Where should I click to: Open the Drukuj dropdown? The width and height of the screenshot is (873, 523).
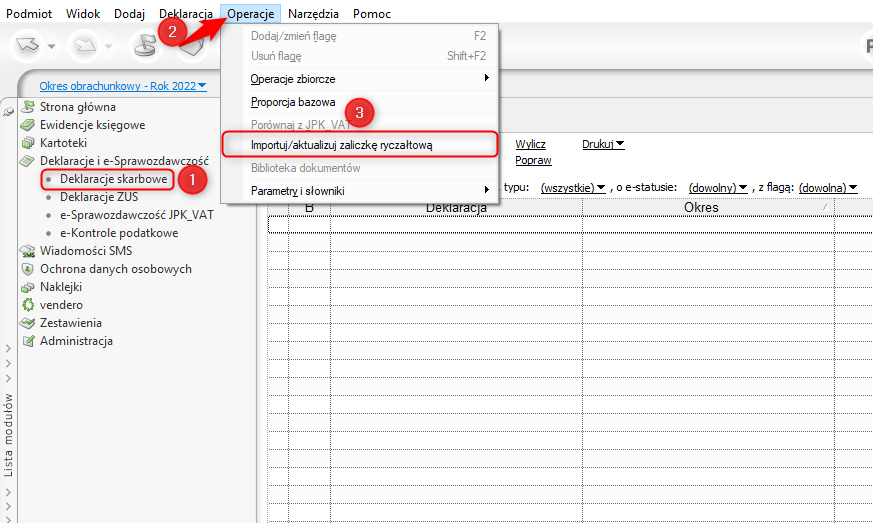[x=603, y=144]
